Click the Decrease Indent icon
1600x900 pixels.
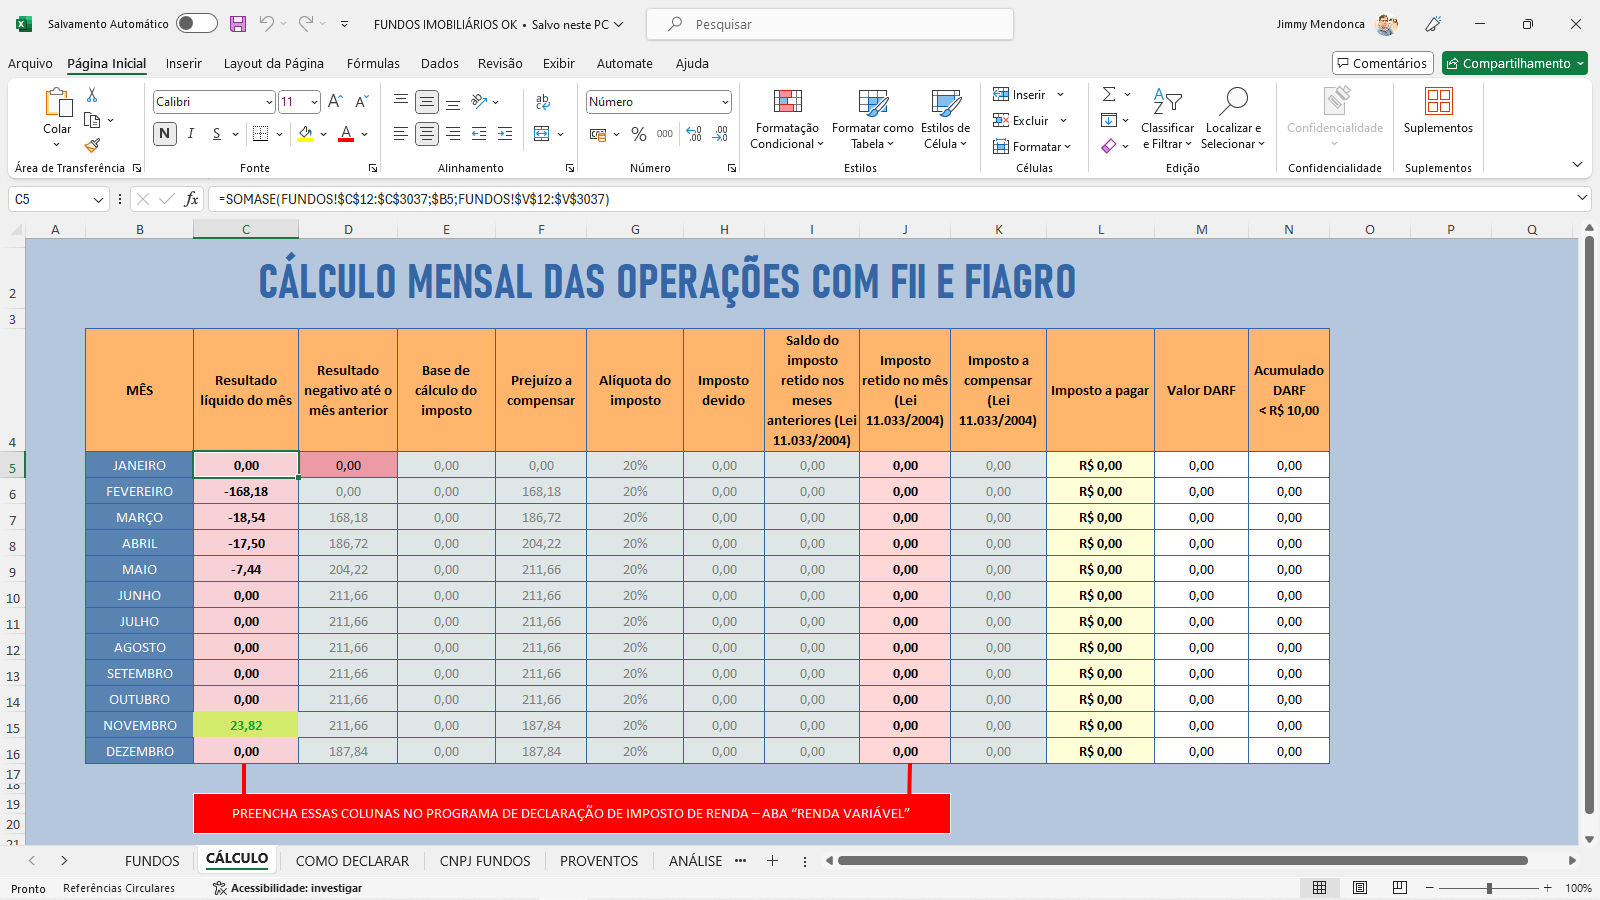479,134
